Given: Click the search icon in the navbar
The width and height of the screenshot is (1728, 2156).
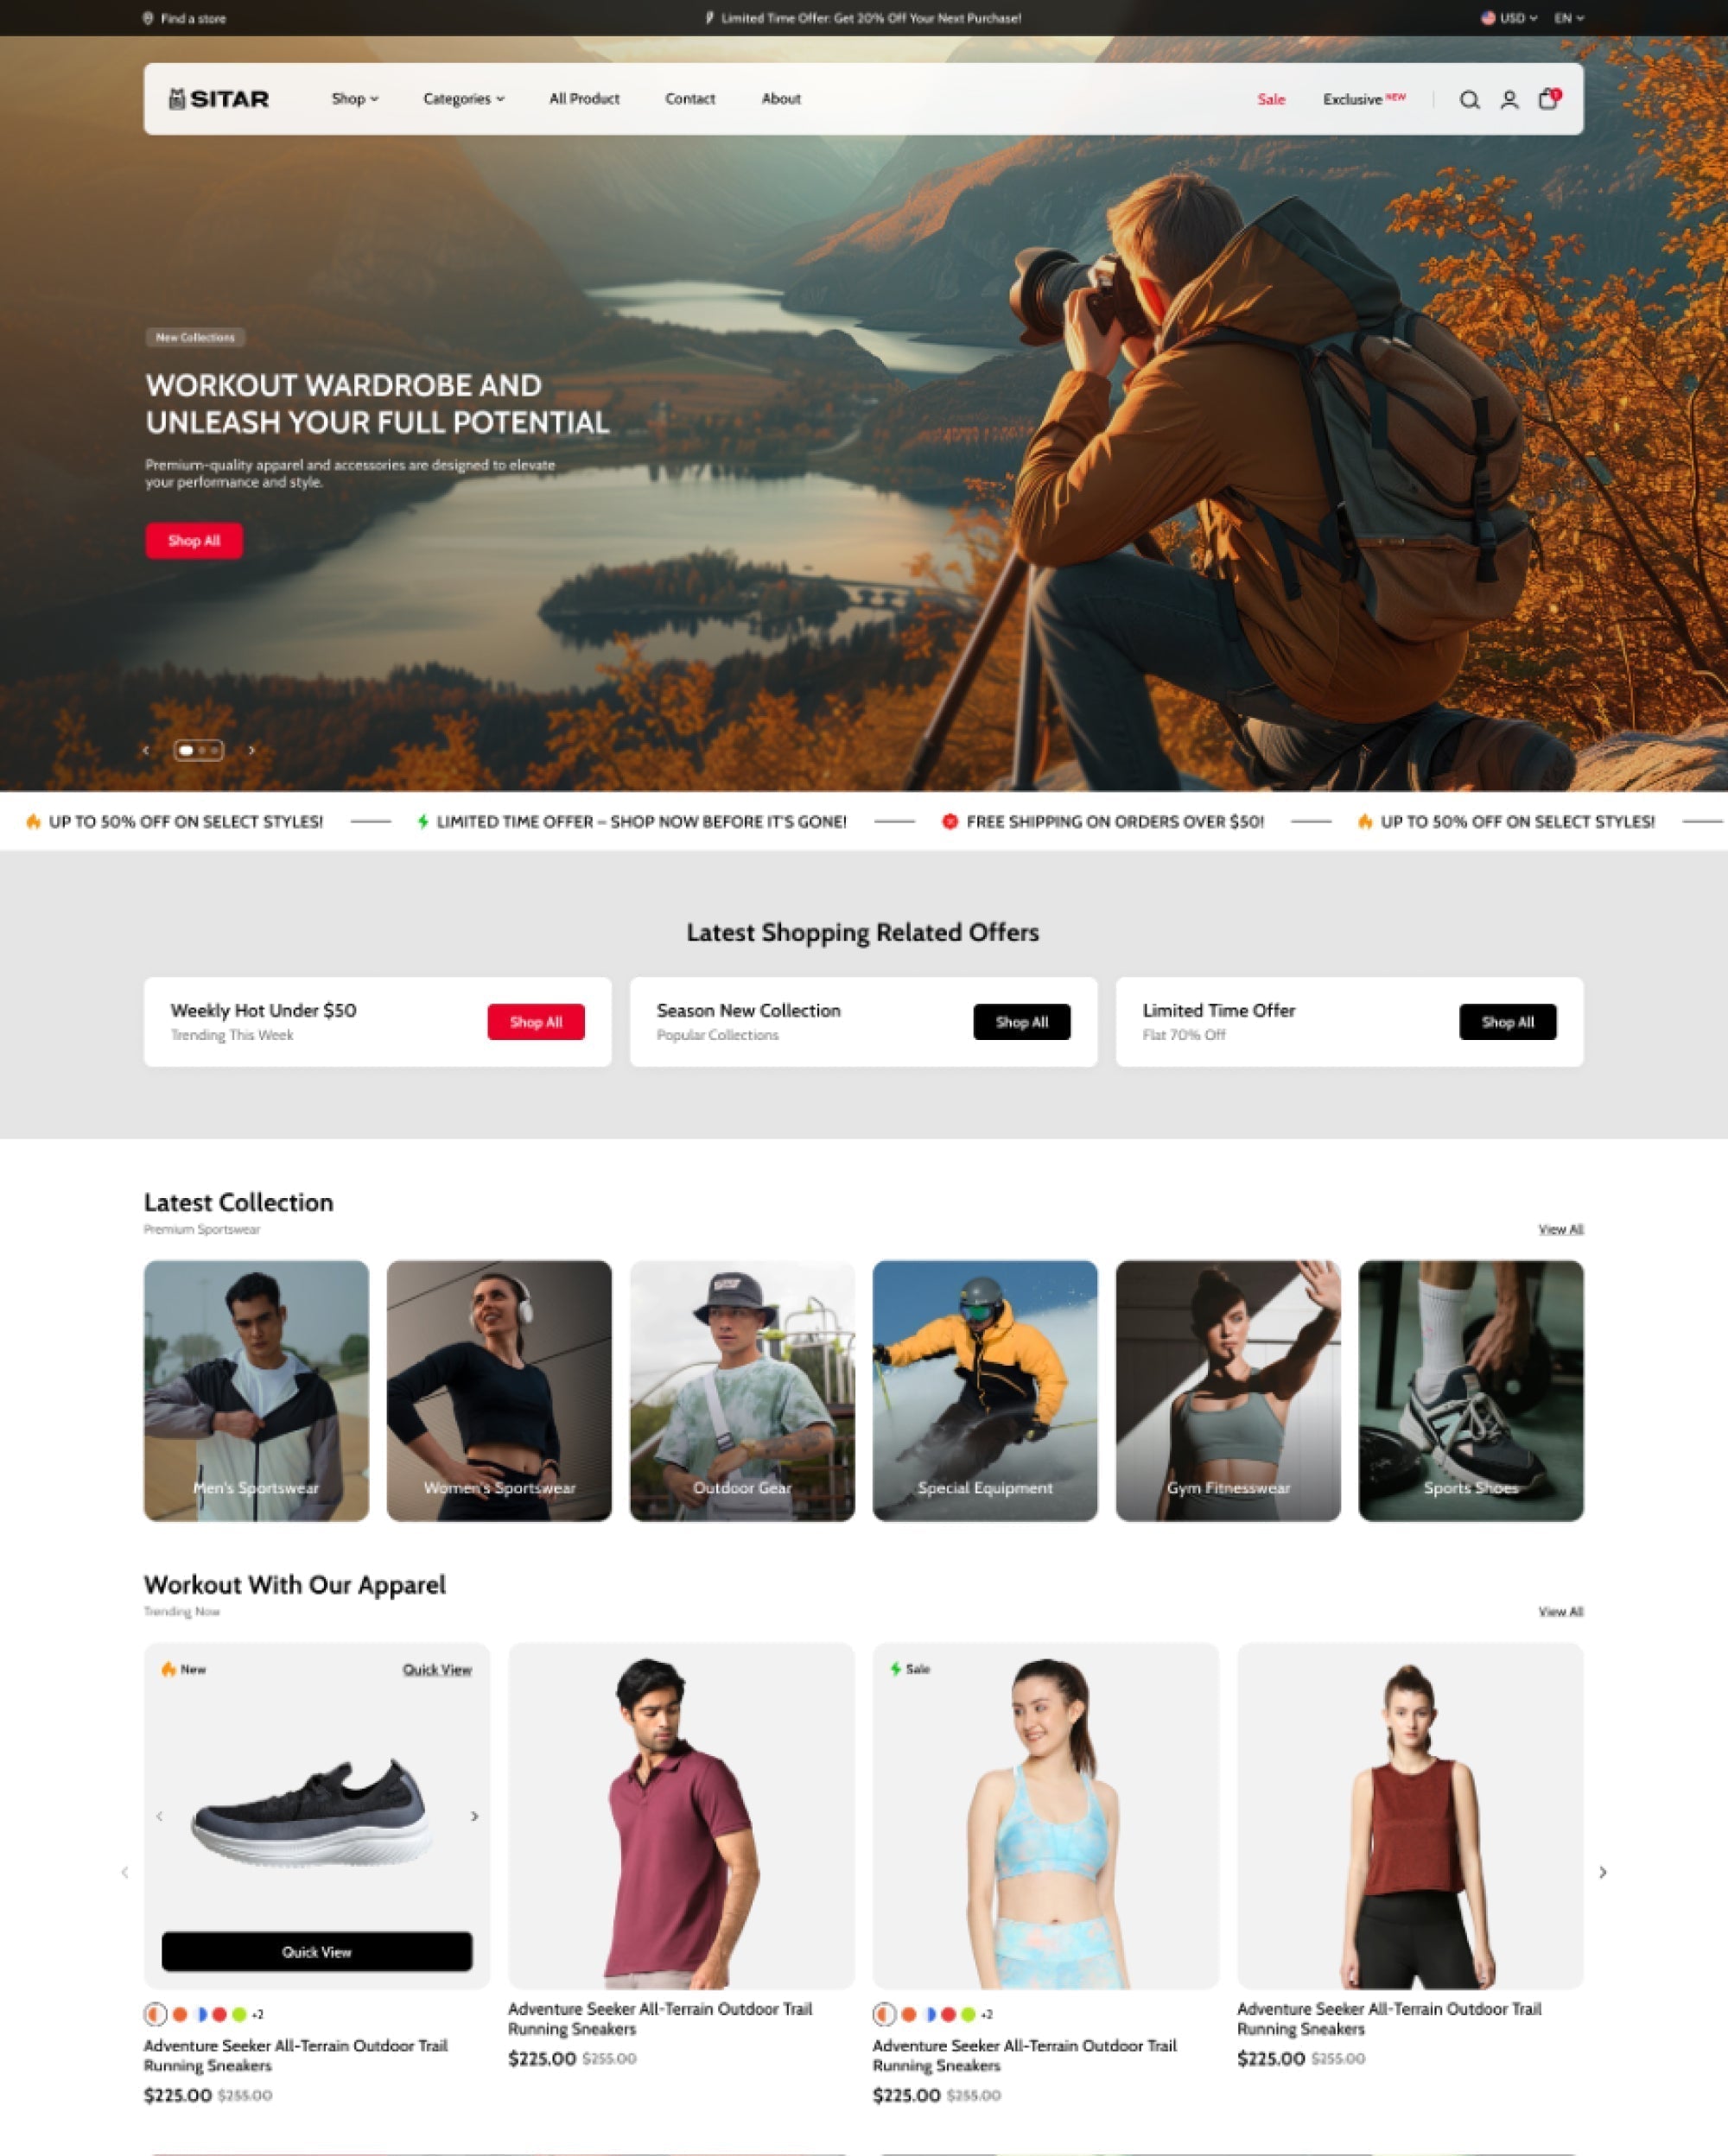Looking at the screenshot, I should [x=1471, y=98].
